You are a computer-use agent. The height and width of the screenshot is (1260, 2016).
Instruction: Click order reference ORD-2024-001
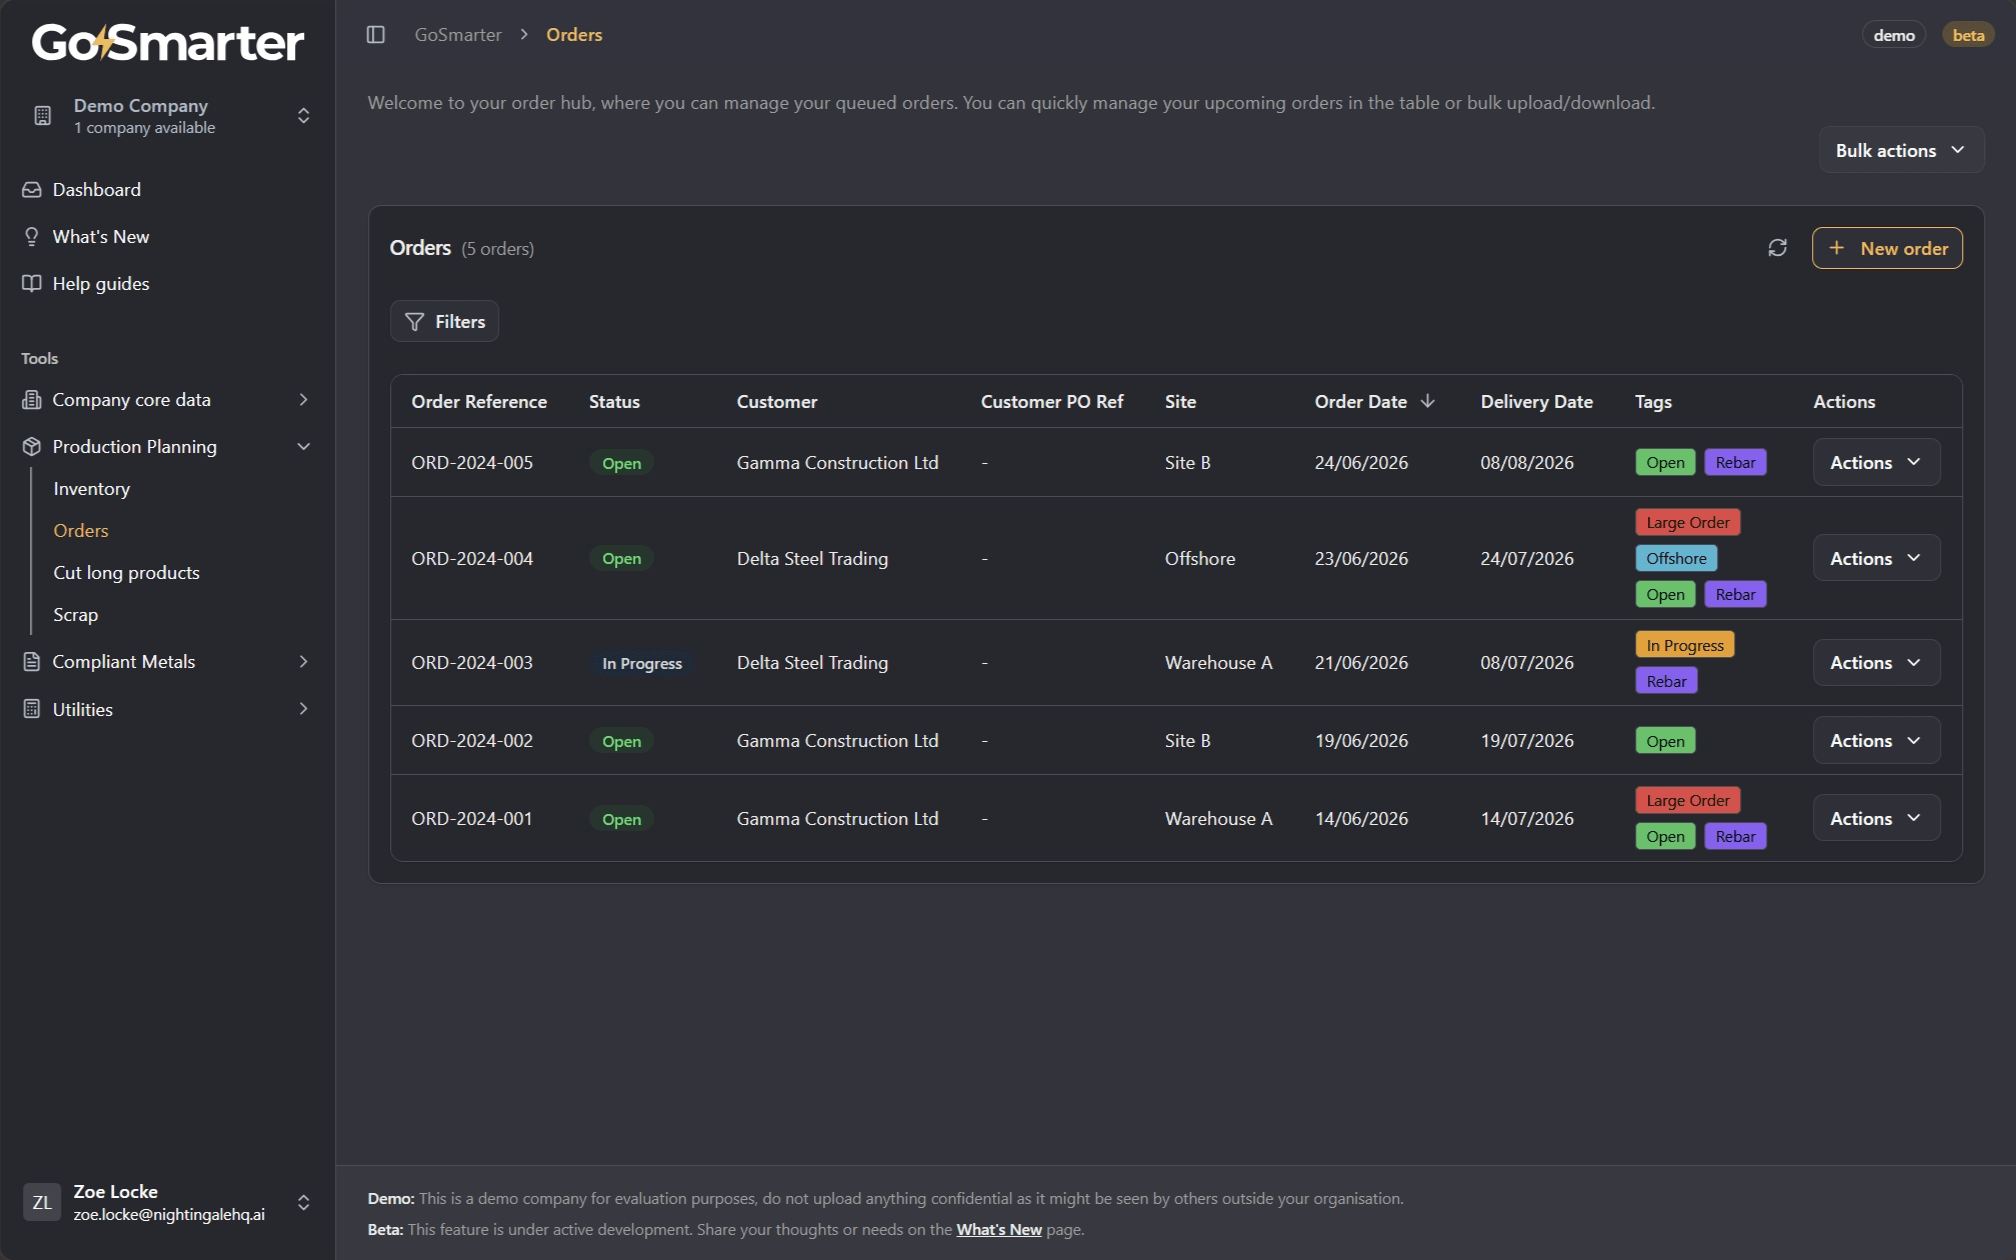point(472,819)
